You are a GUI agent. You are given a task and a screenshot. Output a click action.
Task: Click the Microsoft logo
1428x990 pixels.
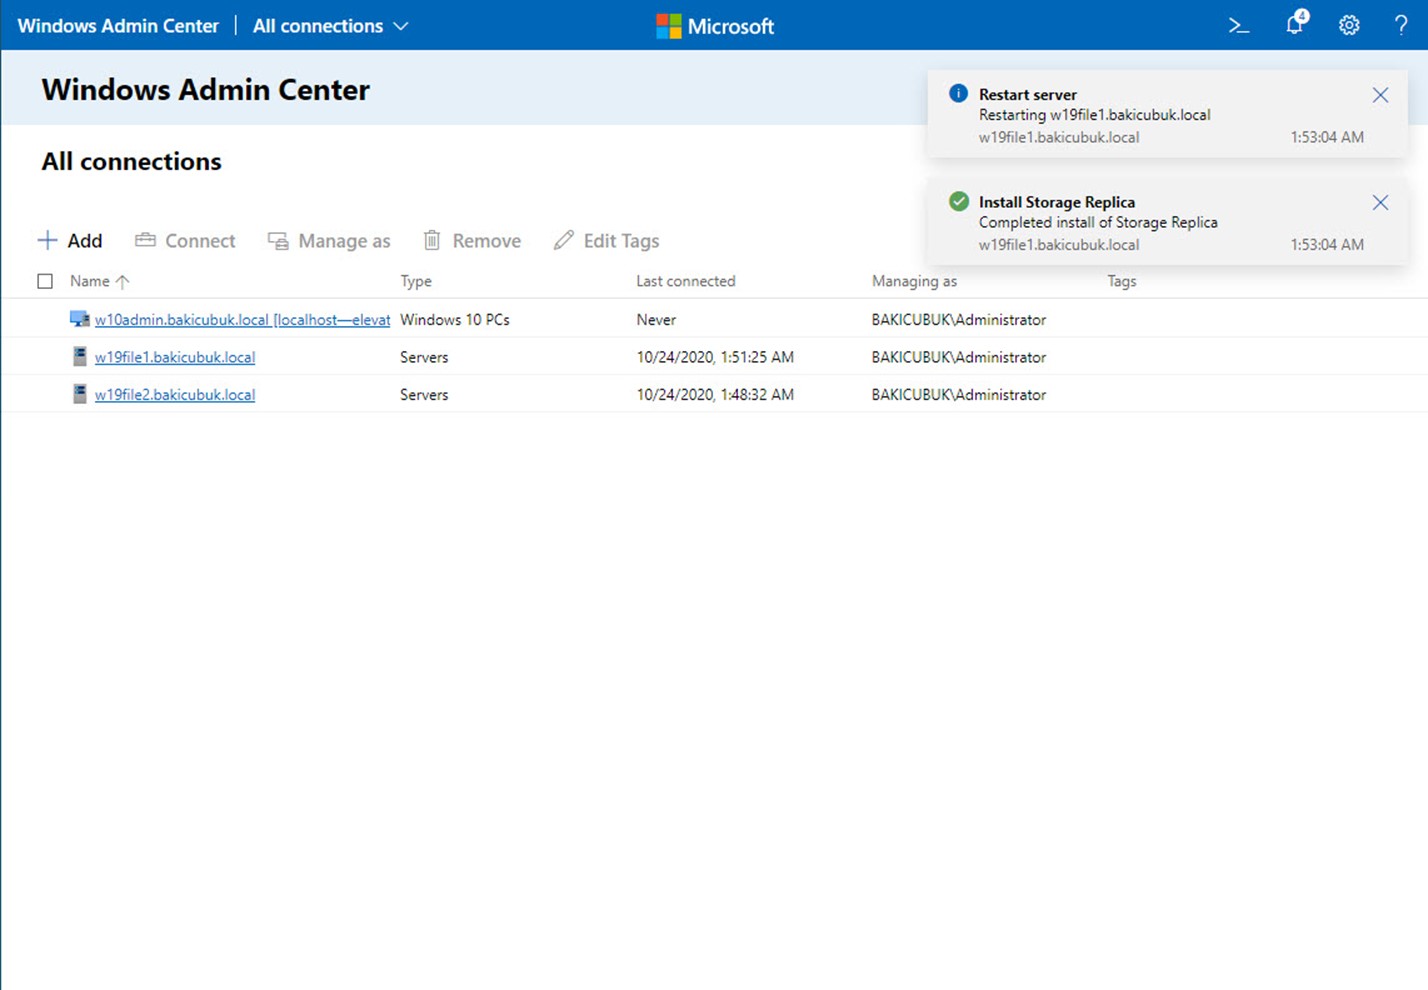[668, 26]
